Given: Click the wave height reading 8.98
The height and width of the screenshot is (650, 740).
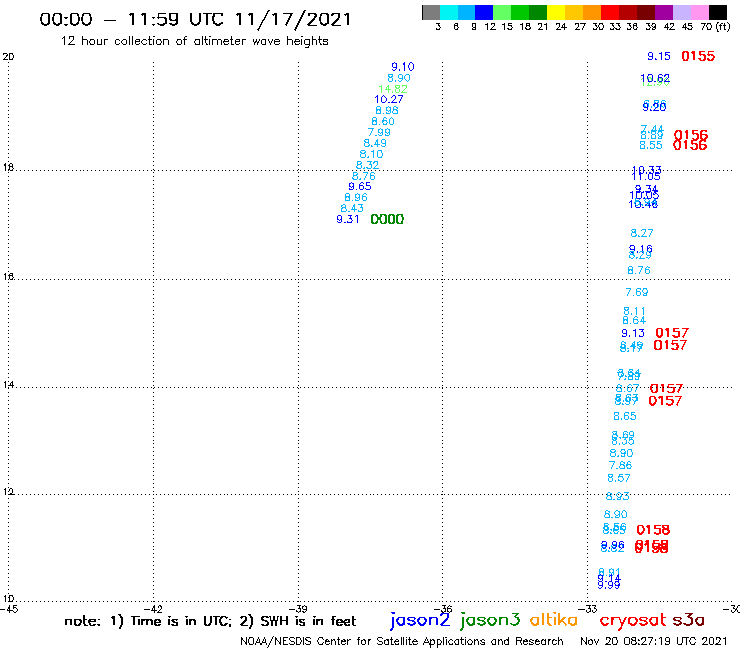Looking at the screenshot, I should (387, 110).
